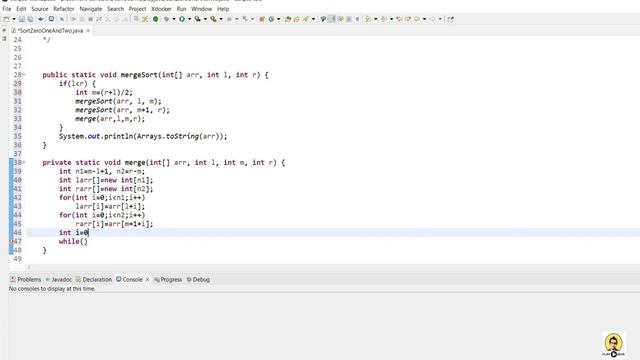This screenshot has width=640, height=360.
Task: Click the Step Return toolbar icon
Action: pyautogui.click(x=125, y=19)
